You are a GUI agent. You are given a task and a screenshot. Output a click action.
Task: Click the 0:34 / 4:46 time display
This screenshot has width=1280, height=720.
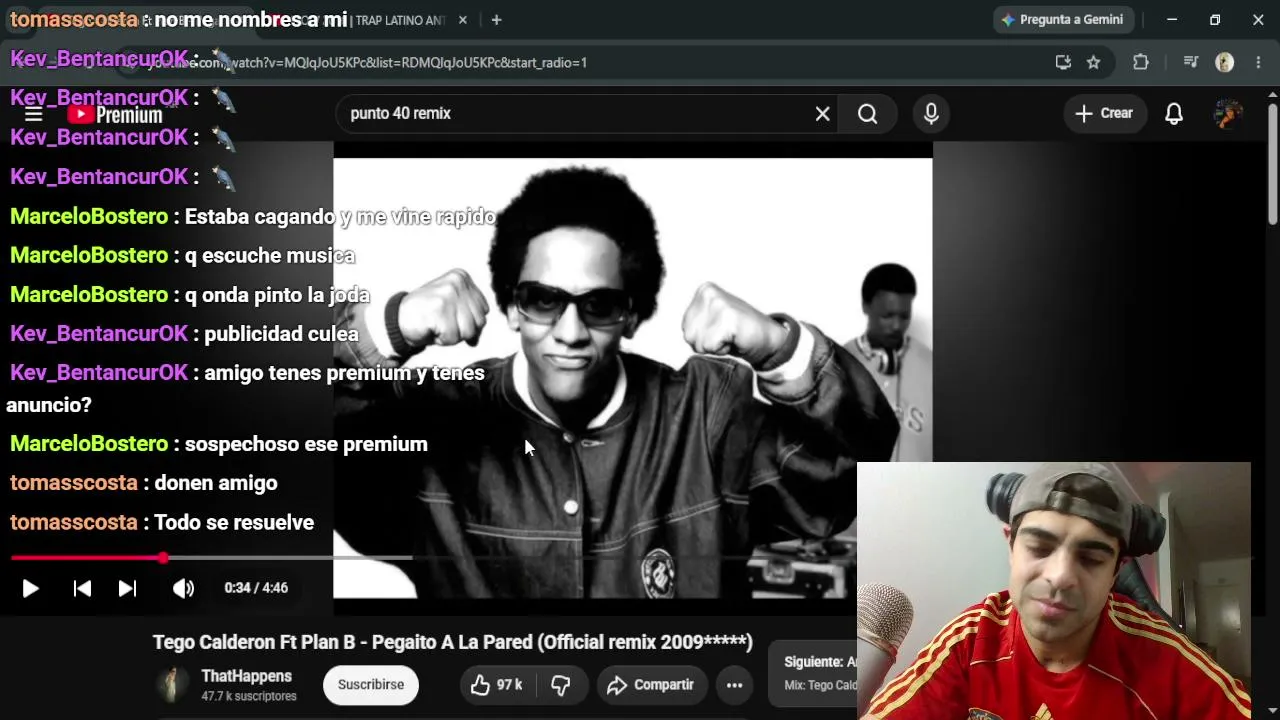(256, 588)
